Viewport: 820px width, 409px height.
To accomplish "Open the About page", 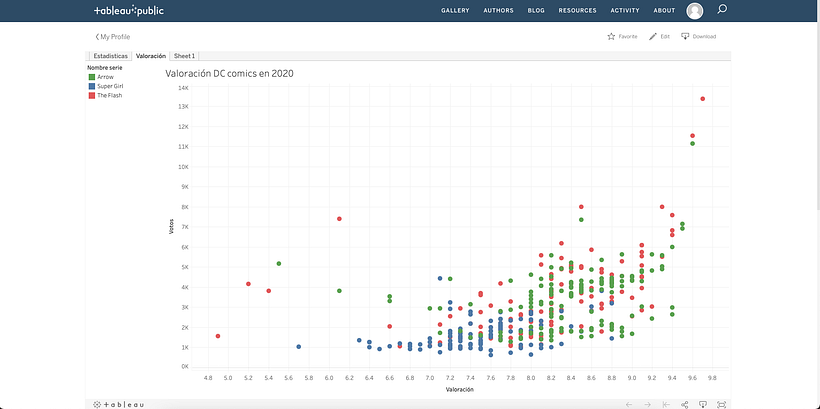I will click(664, 10).
